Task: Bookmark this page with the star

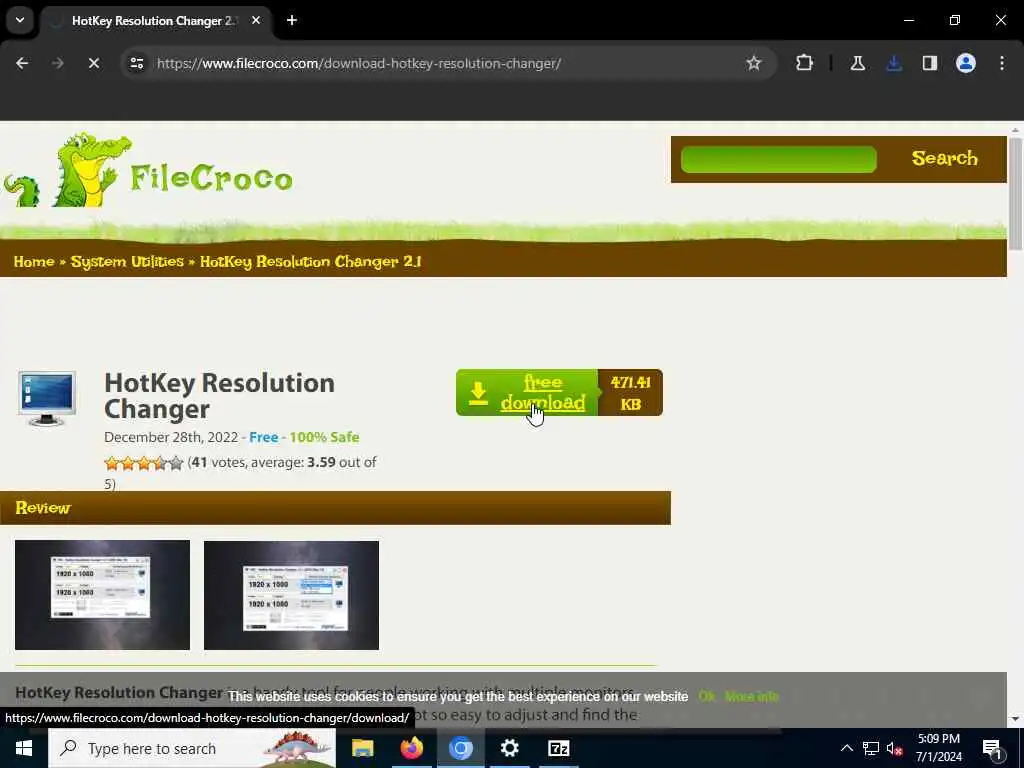Action: click(x=754, y=63)
